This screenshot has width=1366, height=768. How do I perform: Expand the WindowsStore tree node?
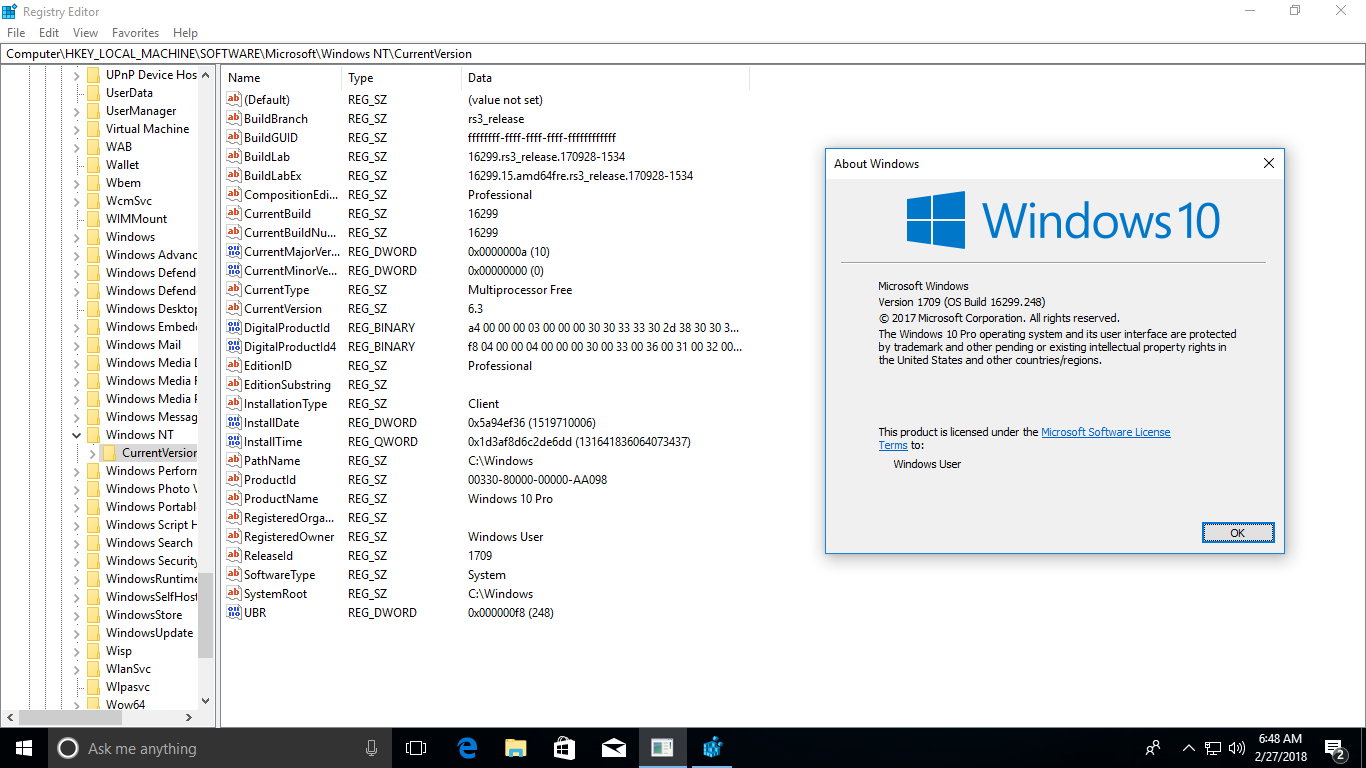pos(77,615)
